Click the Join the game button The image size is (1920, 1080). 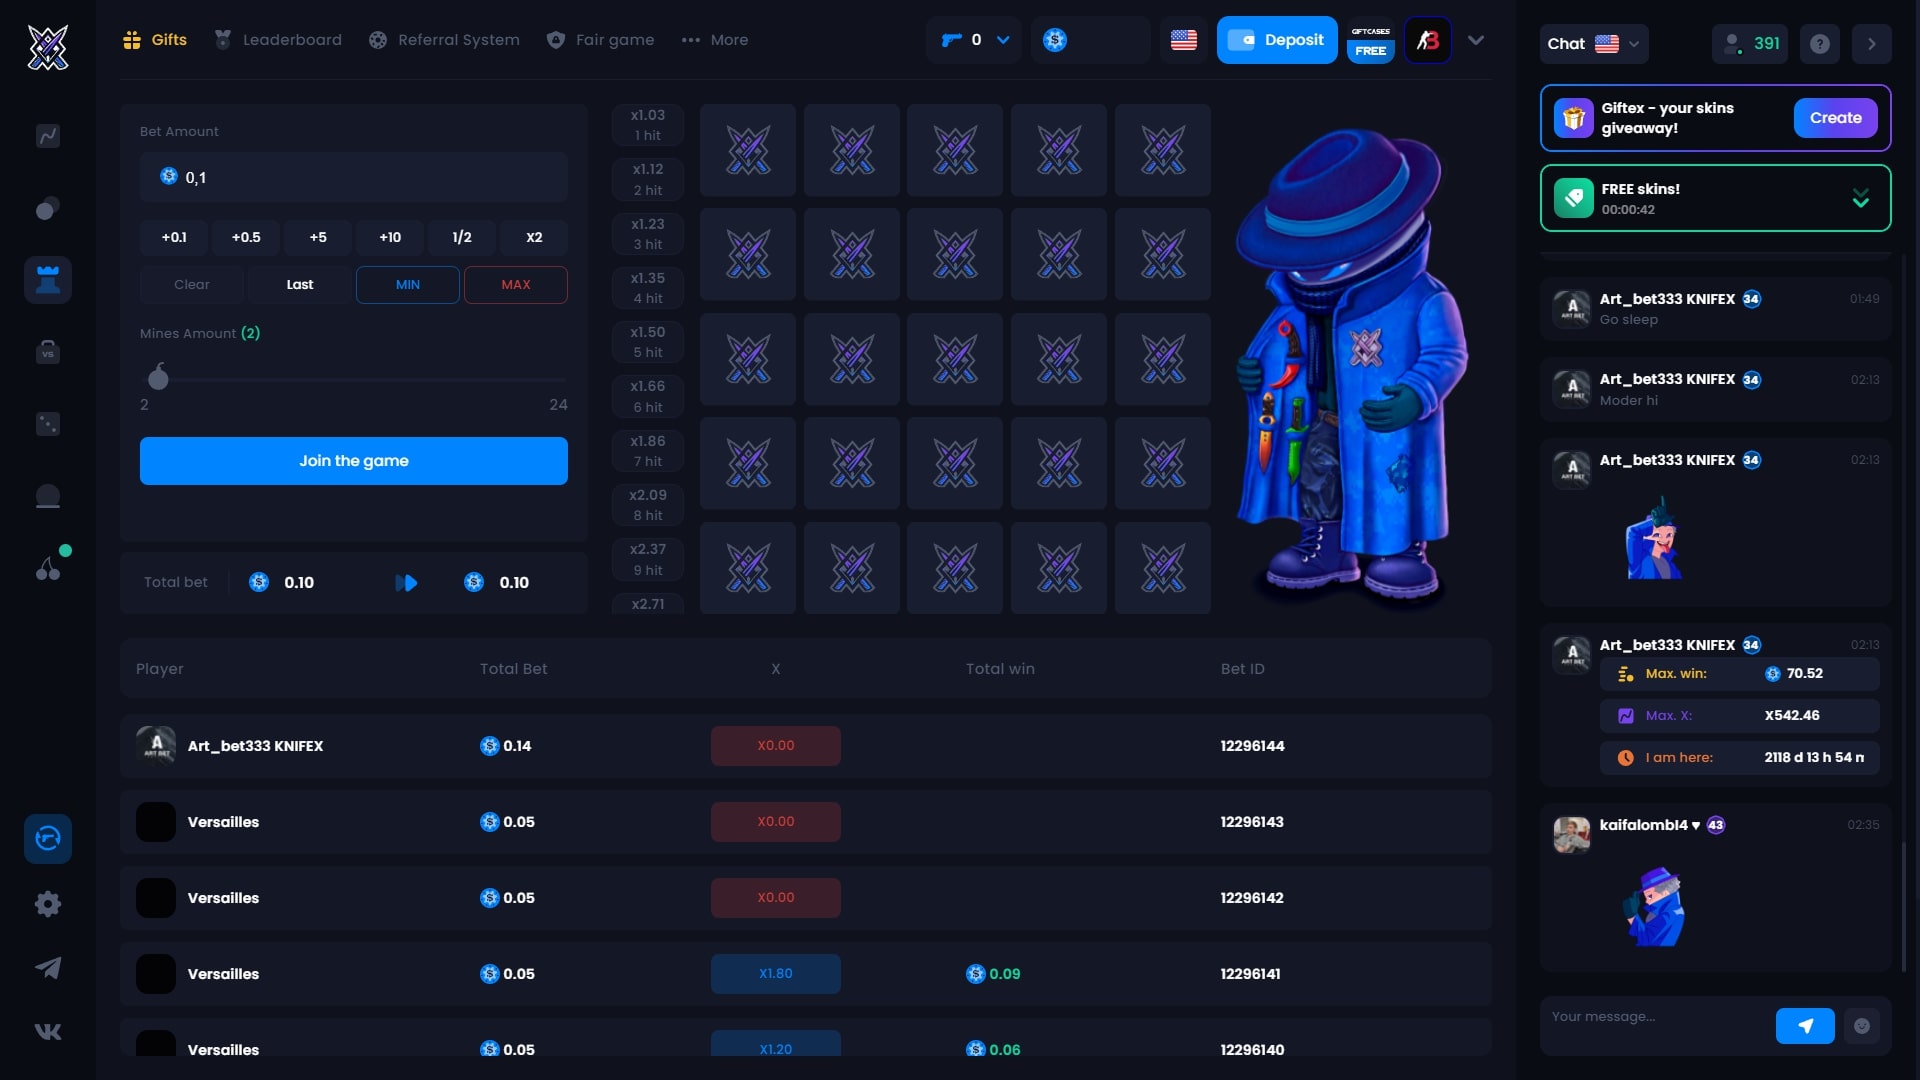[353, 460]
